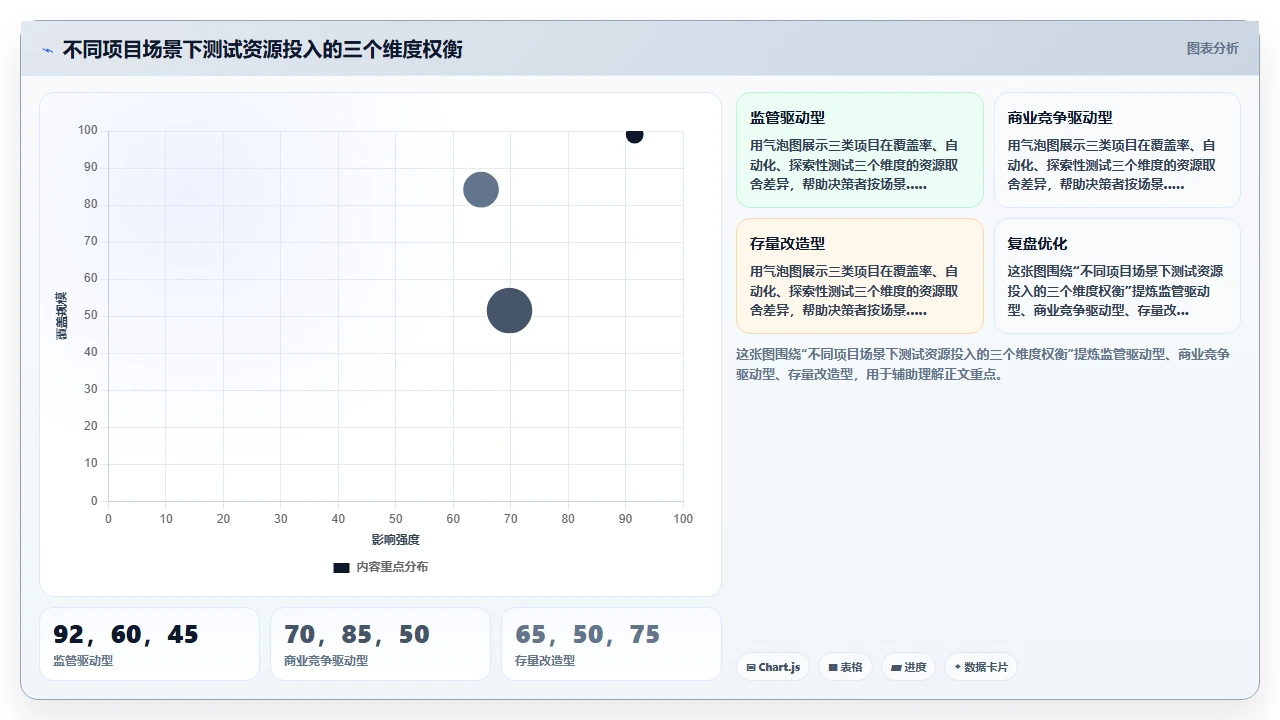Click the summary paragraph below the cards

tap(983, 364)
